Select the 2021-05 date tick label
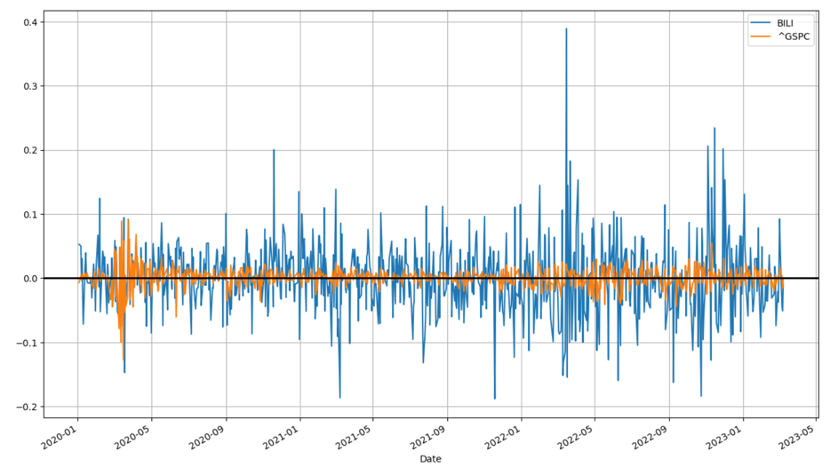This screenshot has height=476, width=830. tap(355, 436)
